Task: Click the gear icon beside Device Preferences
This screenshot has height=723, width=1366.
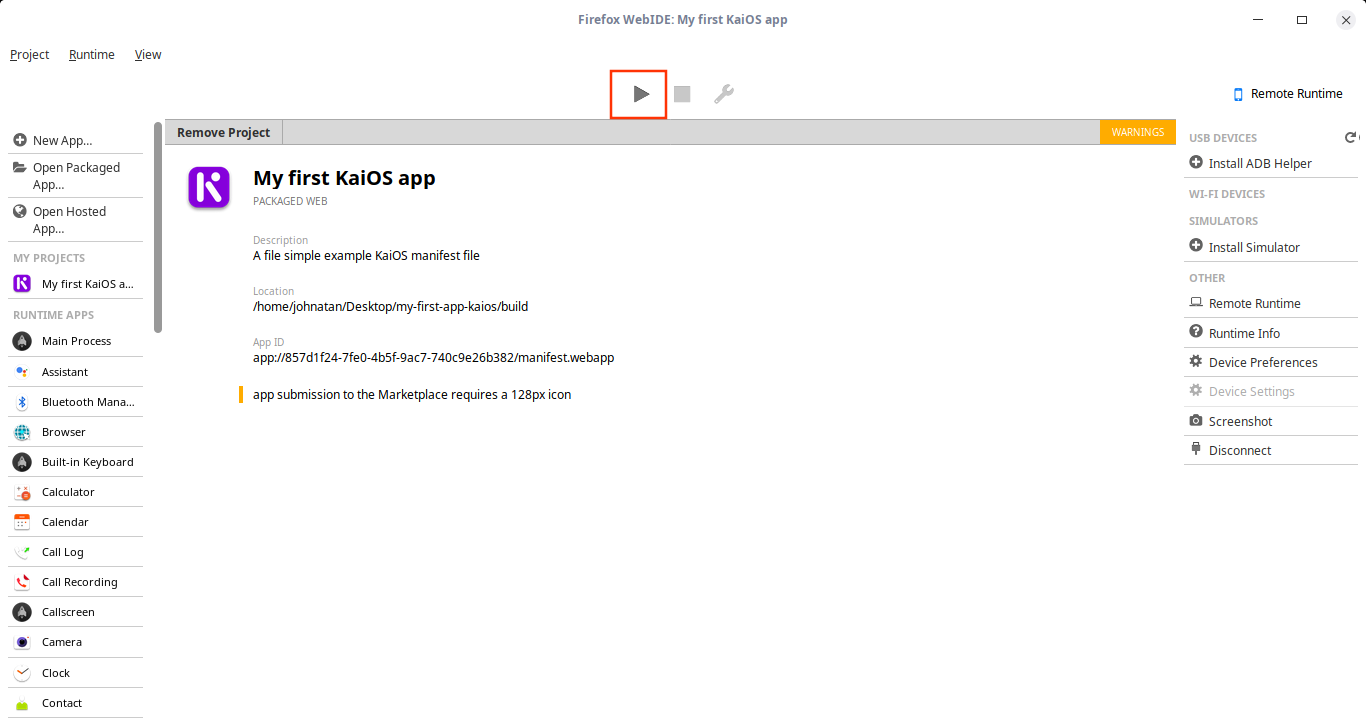Action: point(1195,362)
